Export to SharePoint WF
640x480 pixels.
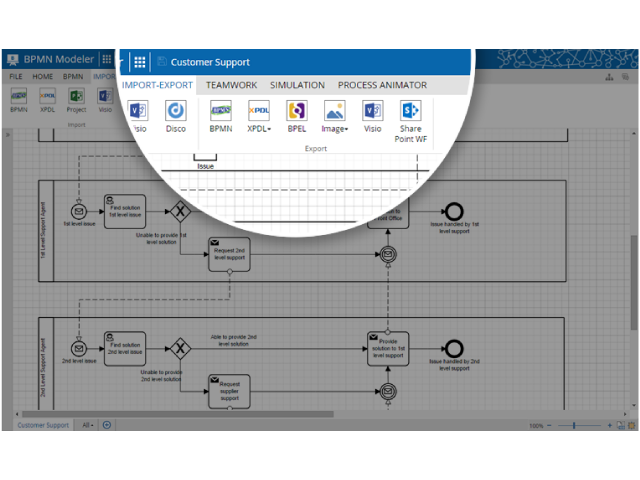click(x=411, y=121)
